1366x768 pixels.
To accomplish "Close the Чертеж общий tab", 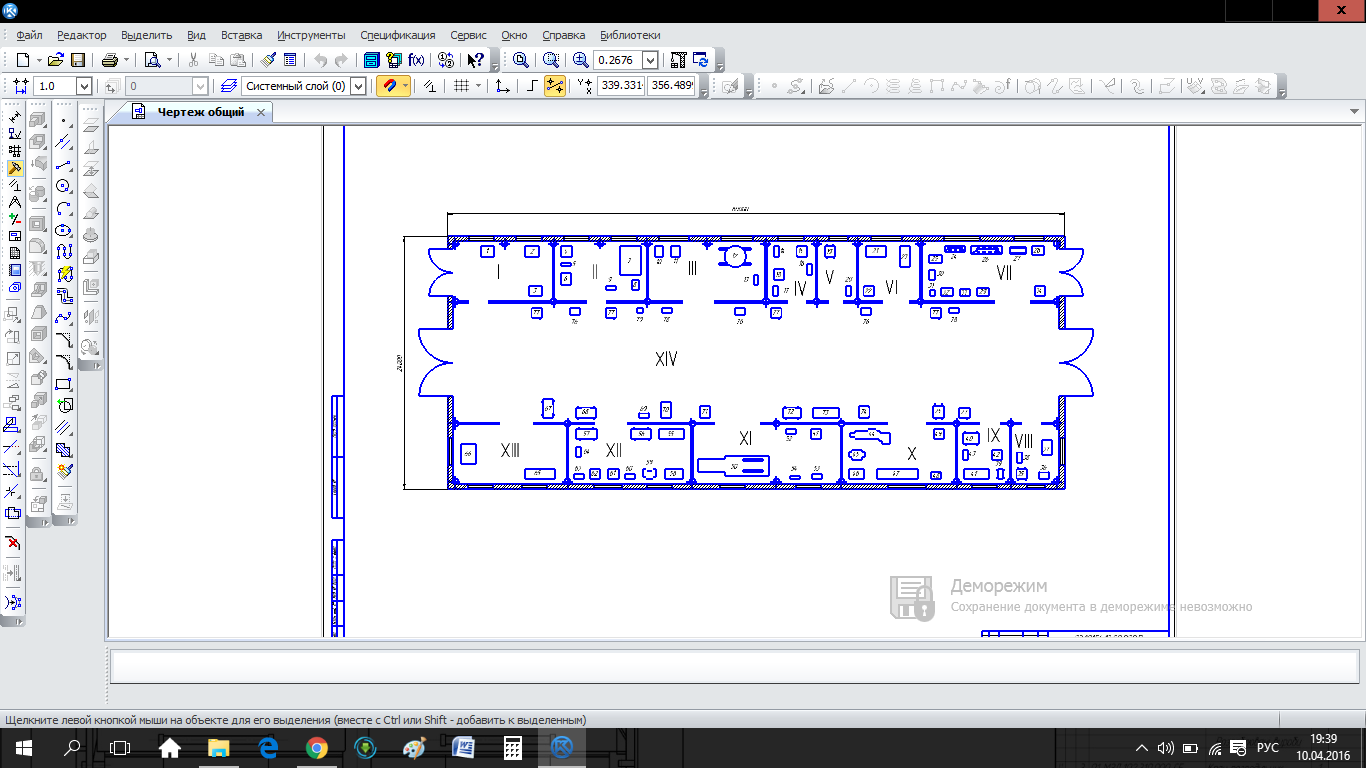I will 261,112.
